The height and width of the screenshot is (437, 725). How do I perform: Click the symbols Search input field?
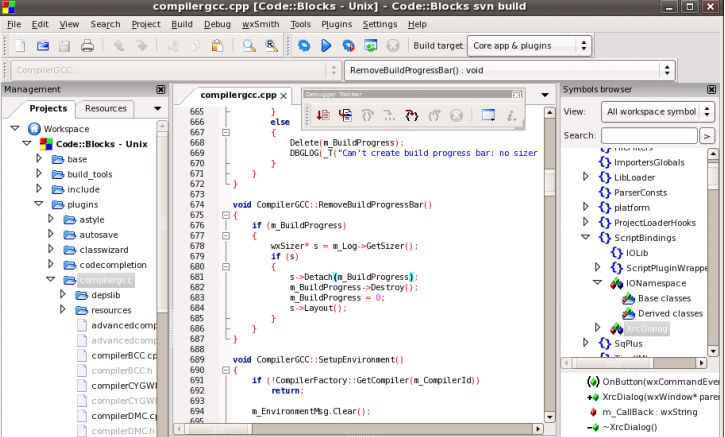pos(649,135)
